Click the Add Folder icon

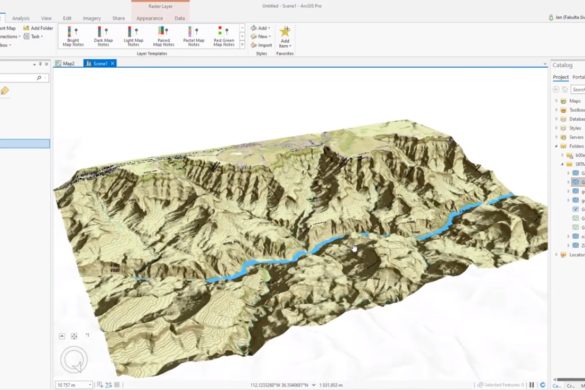[x=26, y=28]
